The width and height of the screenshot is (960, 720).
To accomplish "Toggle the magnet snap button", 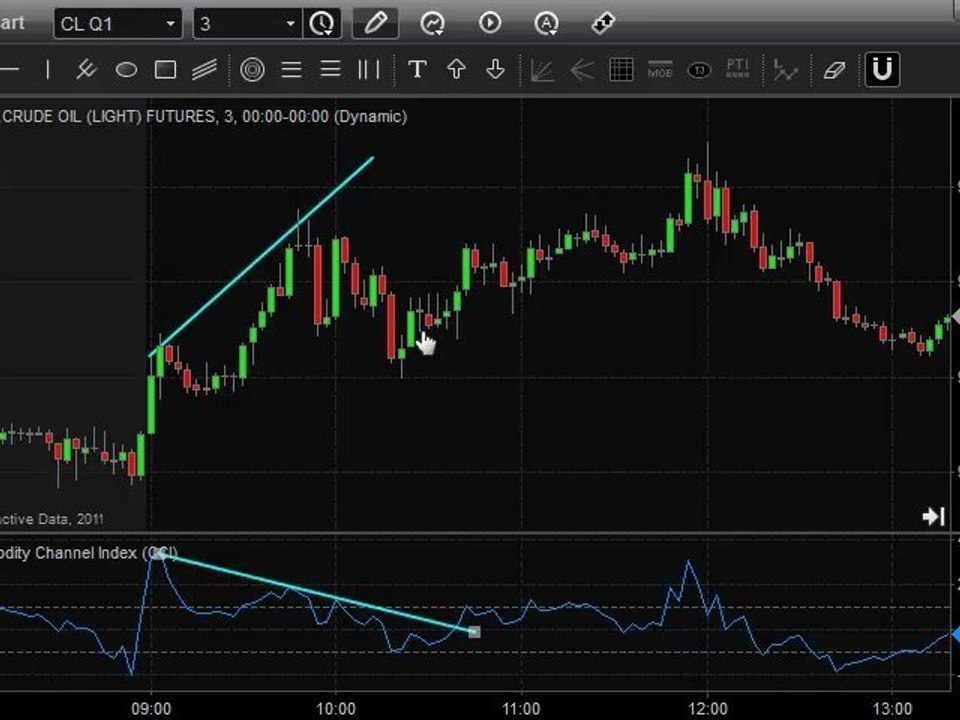I will 882,69.
